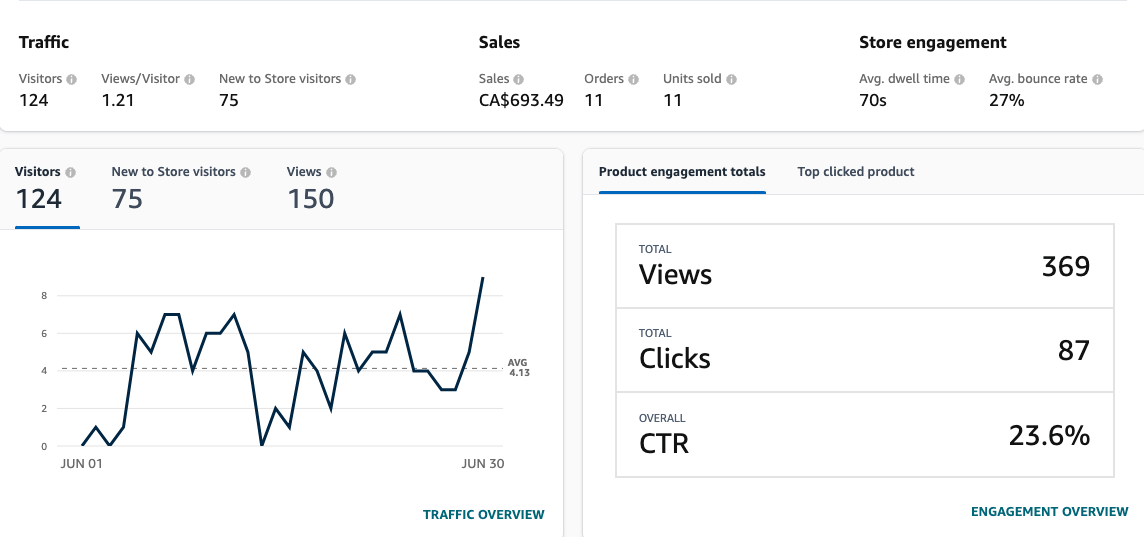Screen dimensions: 1144x537
Task: Click the JUN 30 peak on chart line
Action: point(483,278)
